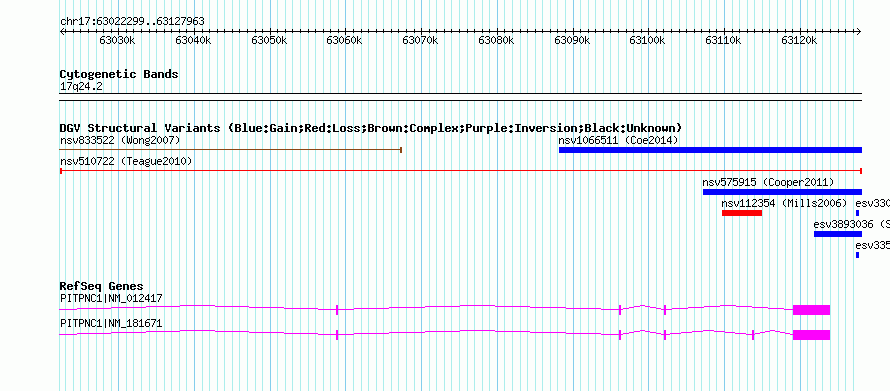Select the blue esv3893036 gain bar
This screenshot has width=890, height=391.
point(838,234)
